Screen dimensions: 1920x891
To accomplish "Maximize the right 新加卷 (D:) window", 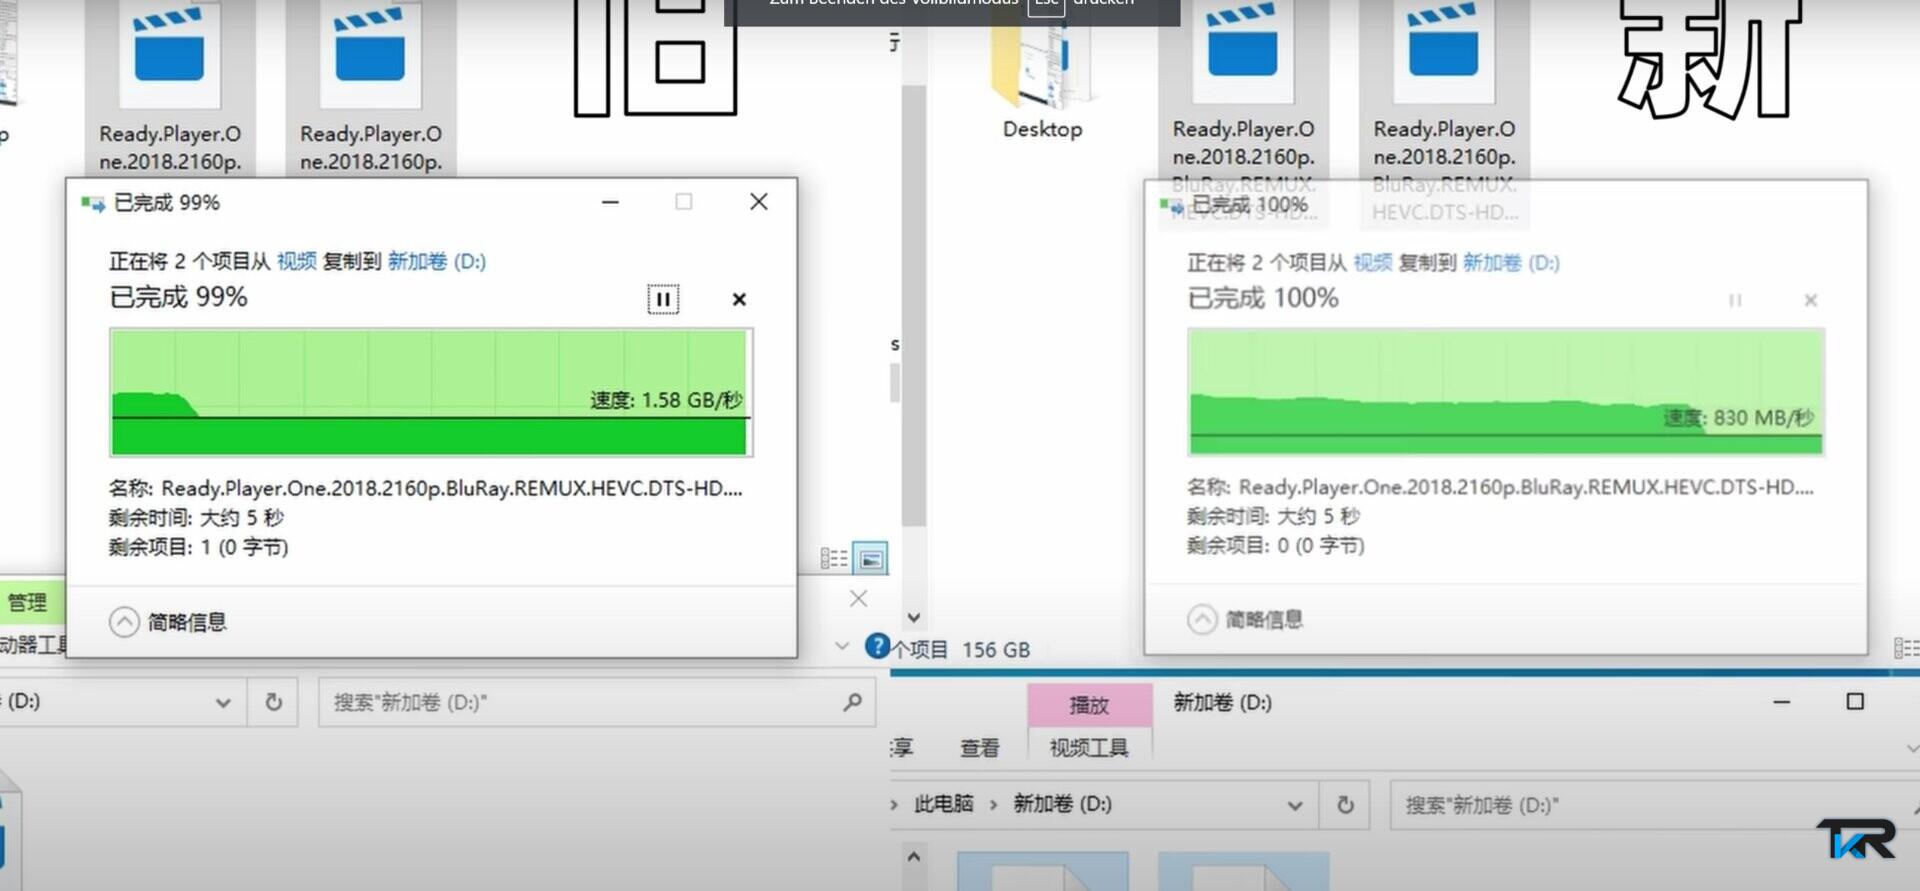I will tap(1855, 702).
